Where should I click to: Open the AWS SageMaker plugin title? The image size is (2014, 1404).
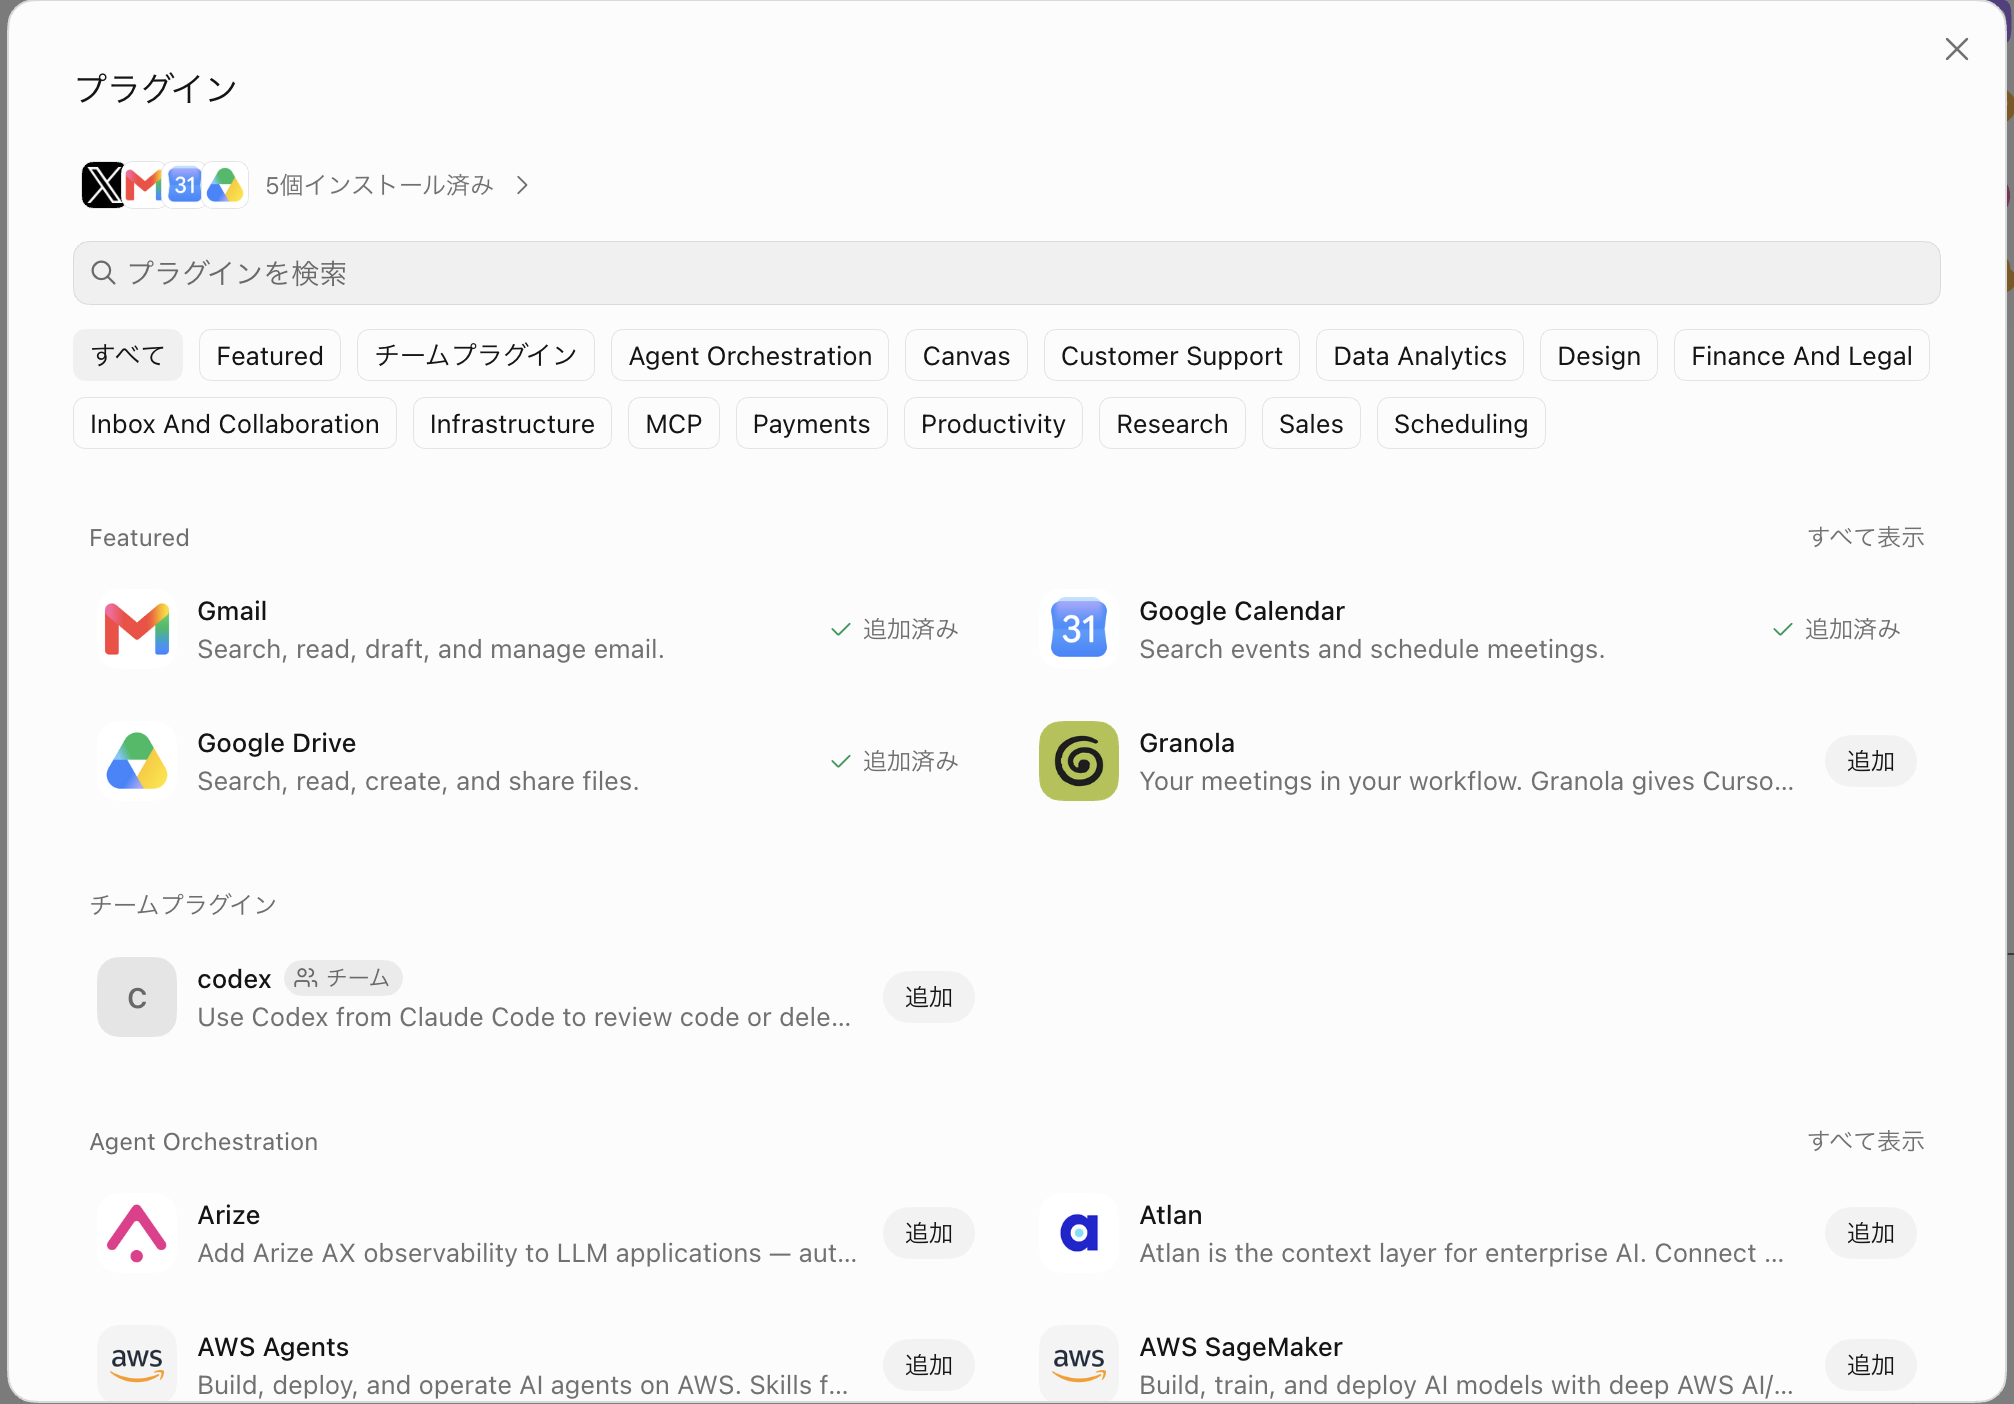pyautogui.click(x=1241, y=1347)
